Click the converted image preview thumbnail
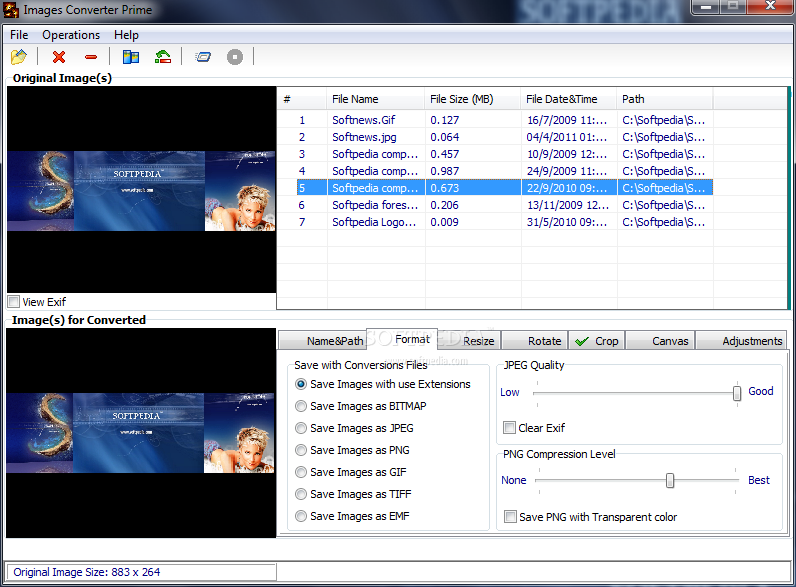Viewport: 796px width, 587px height. [141, 433]
